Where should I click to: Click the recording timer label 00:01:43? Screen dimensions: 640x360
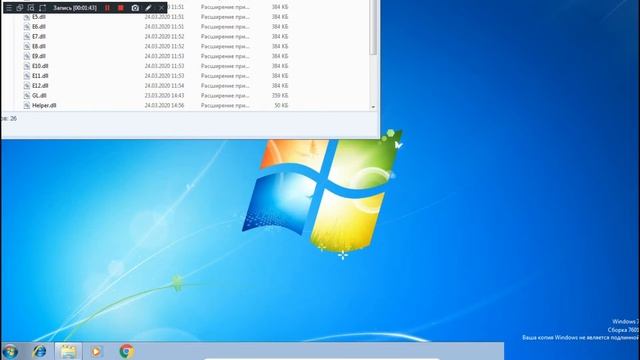point(75,8)
